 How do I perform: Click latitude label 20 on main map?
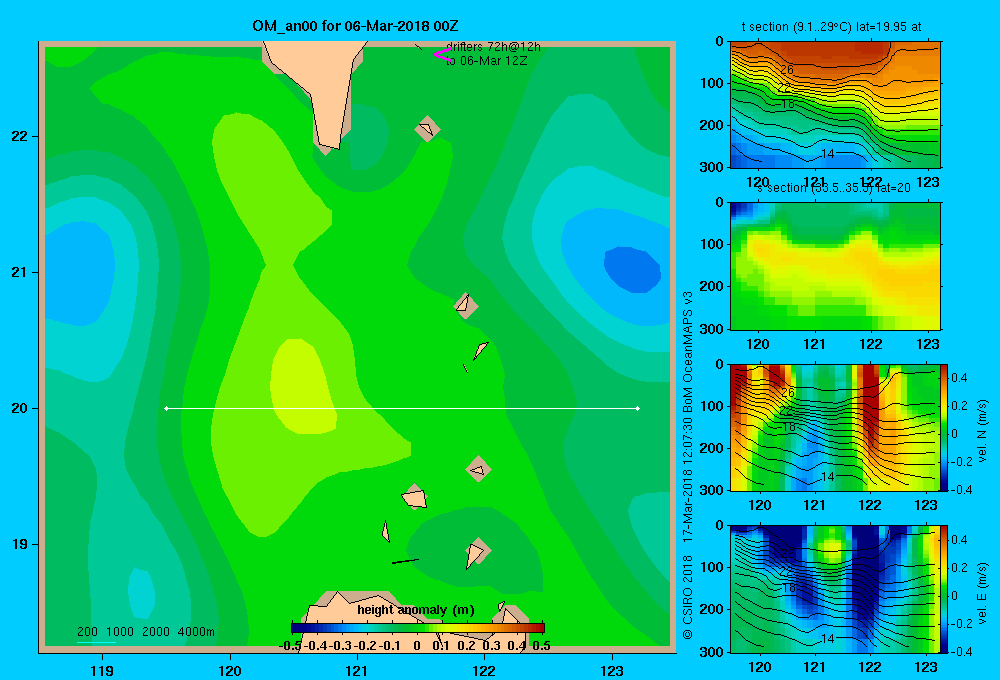[x=20, y=408]
